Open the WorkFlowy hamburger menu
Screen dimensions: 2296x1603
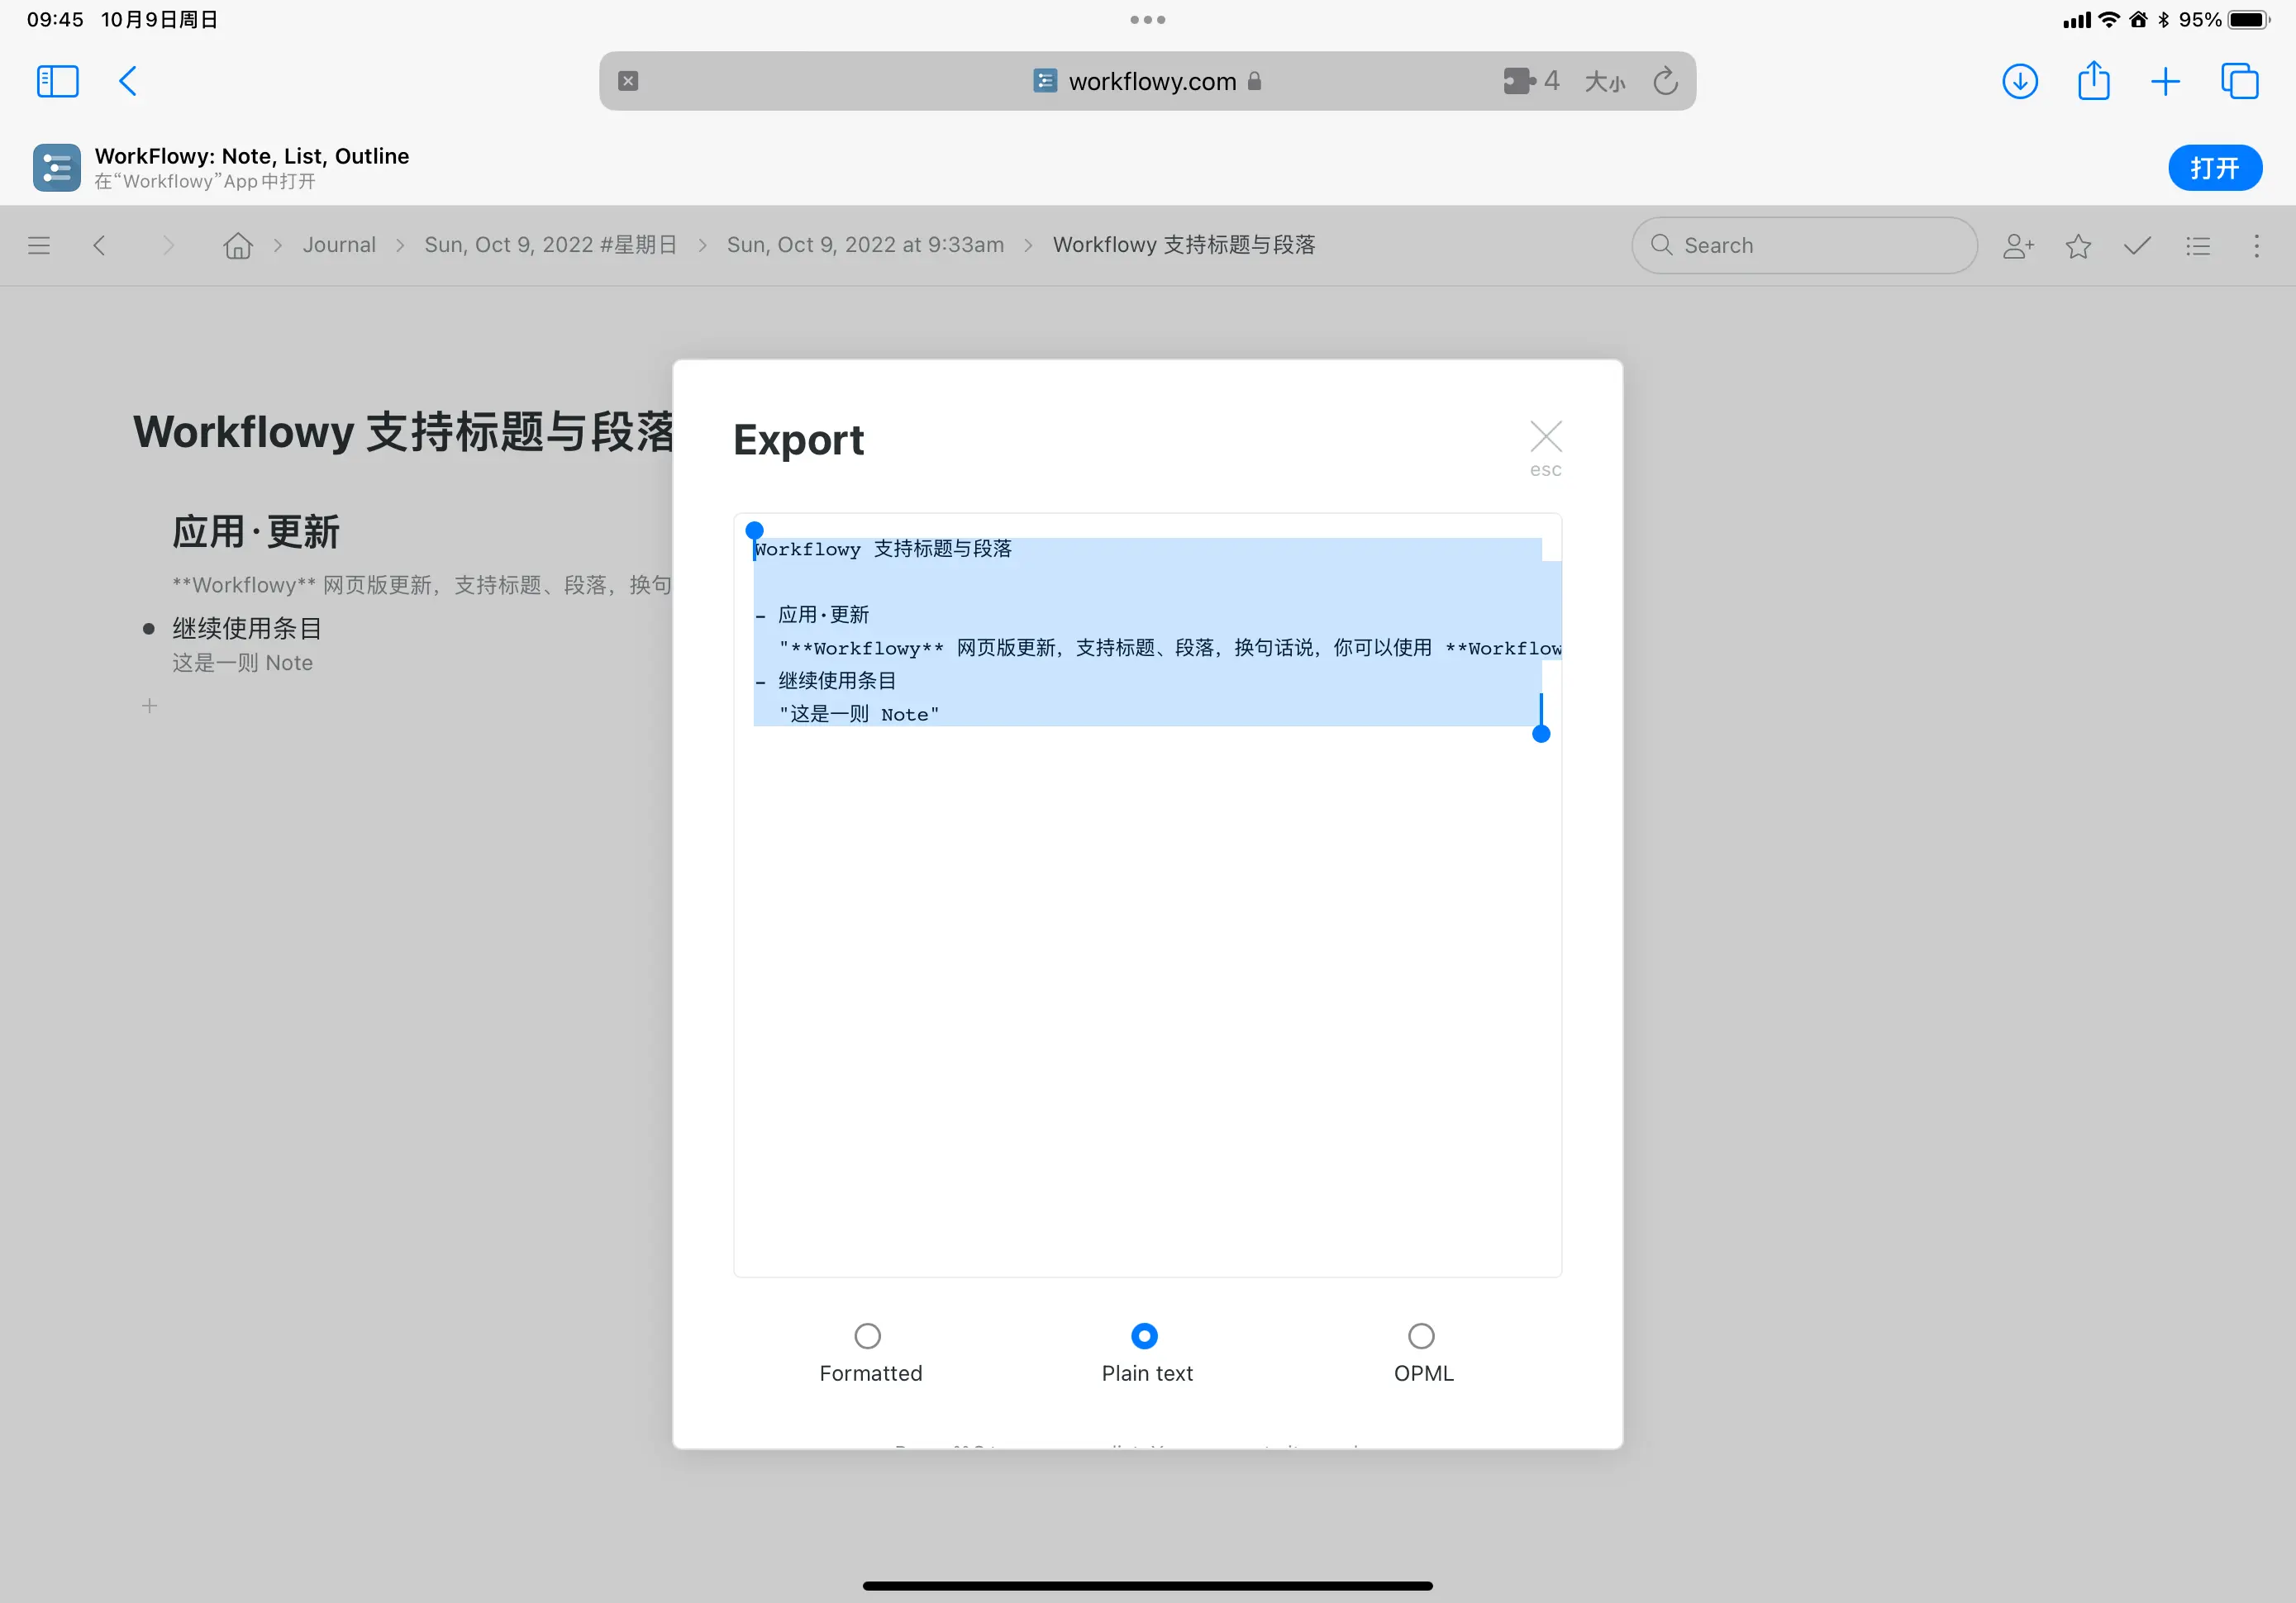pos(39,245)
